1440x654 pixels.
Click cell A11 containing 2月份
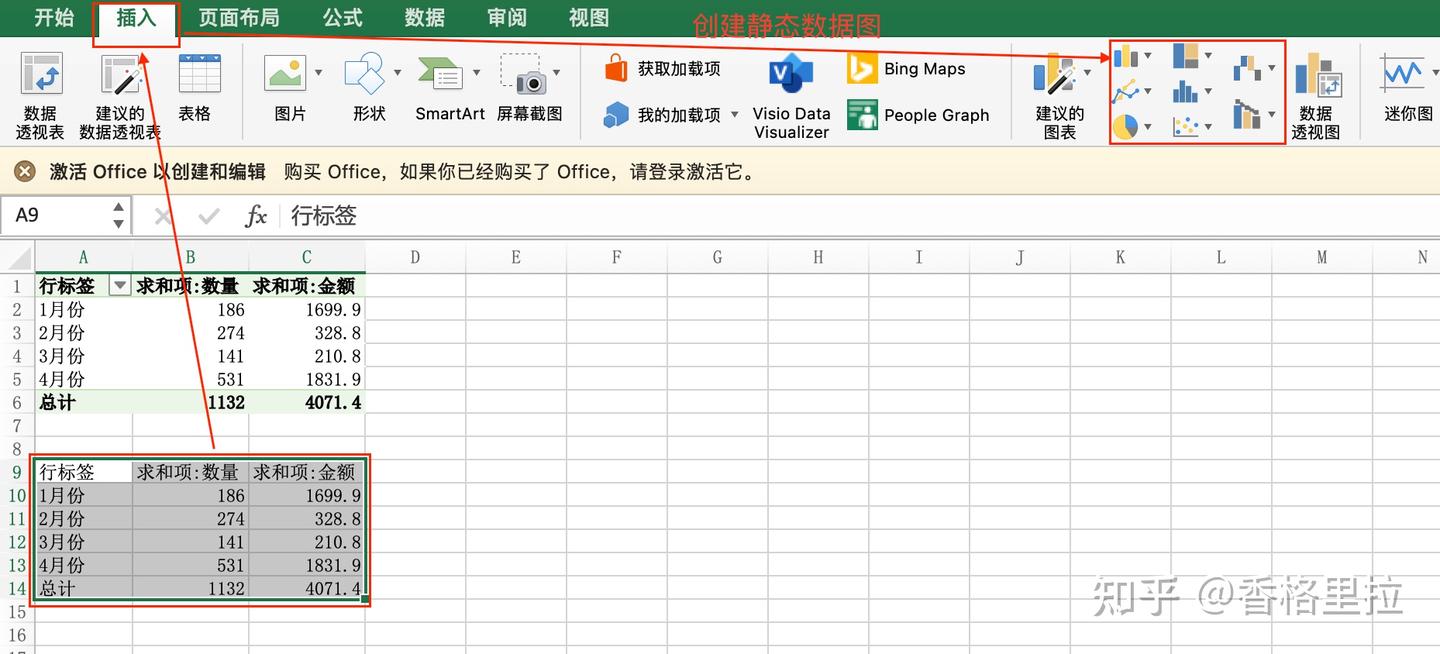tap(84, 519)
